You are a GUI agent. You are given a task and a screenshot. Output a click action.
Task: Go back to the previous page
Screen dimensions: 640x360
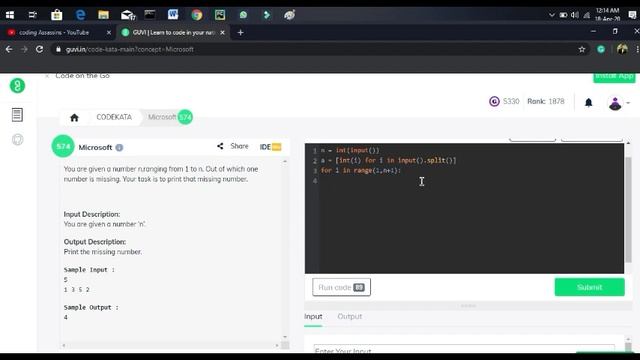point(9,49)
